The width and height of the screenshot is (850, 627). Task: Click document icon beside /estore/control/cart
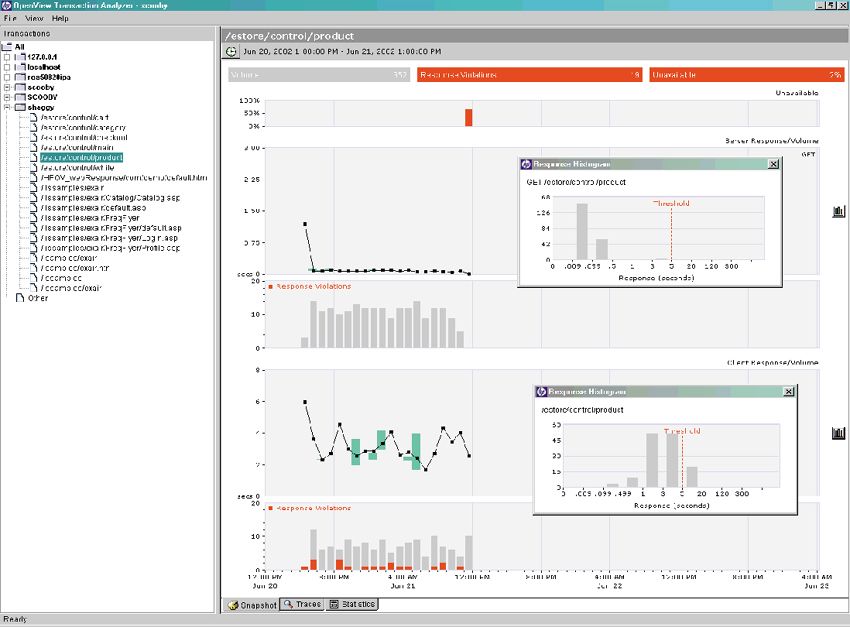[x=34, y=118]
